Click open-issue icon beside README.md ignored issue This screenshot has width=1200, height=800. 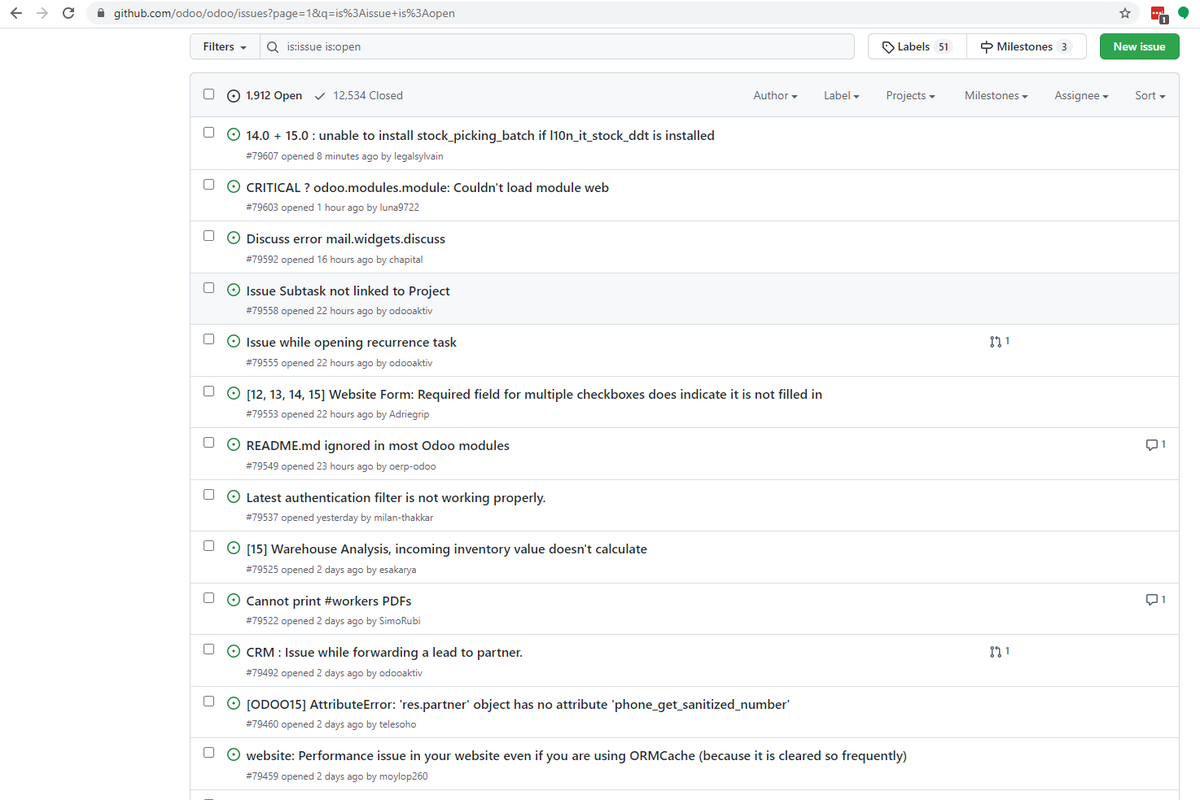coord(233,445)
